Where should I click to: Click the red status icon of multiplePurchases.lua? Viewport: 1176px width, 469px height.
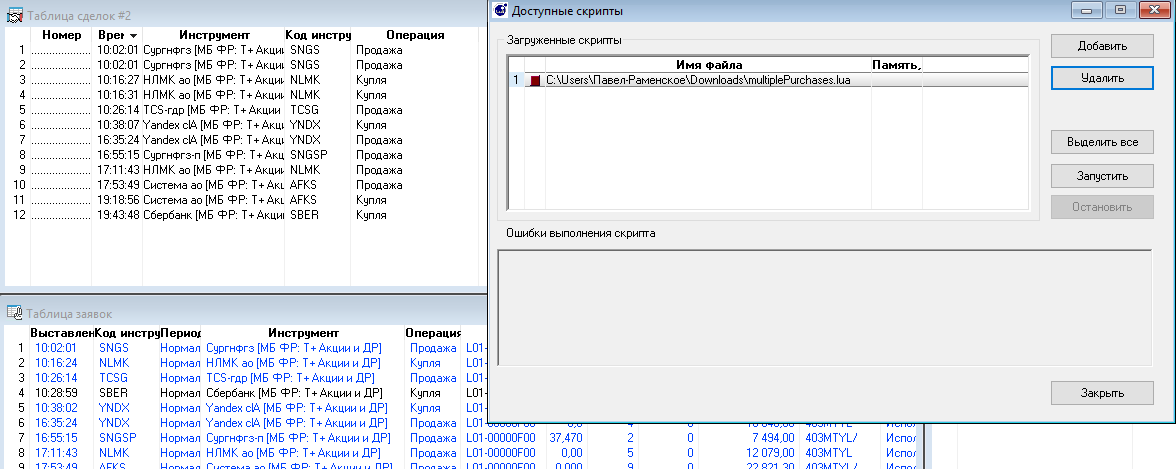point(535,80)
